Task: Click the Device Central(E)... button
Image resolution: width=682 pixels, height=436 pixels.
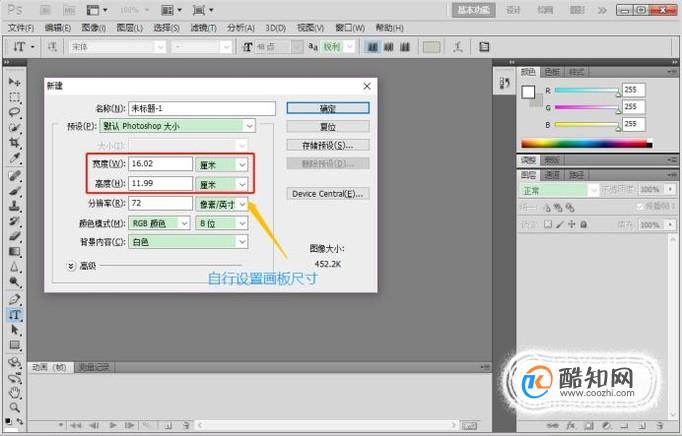Action: pos(328,194)
